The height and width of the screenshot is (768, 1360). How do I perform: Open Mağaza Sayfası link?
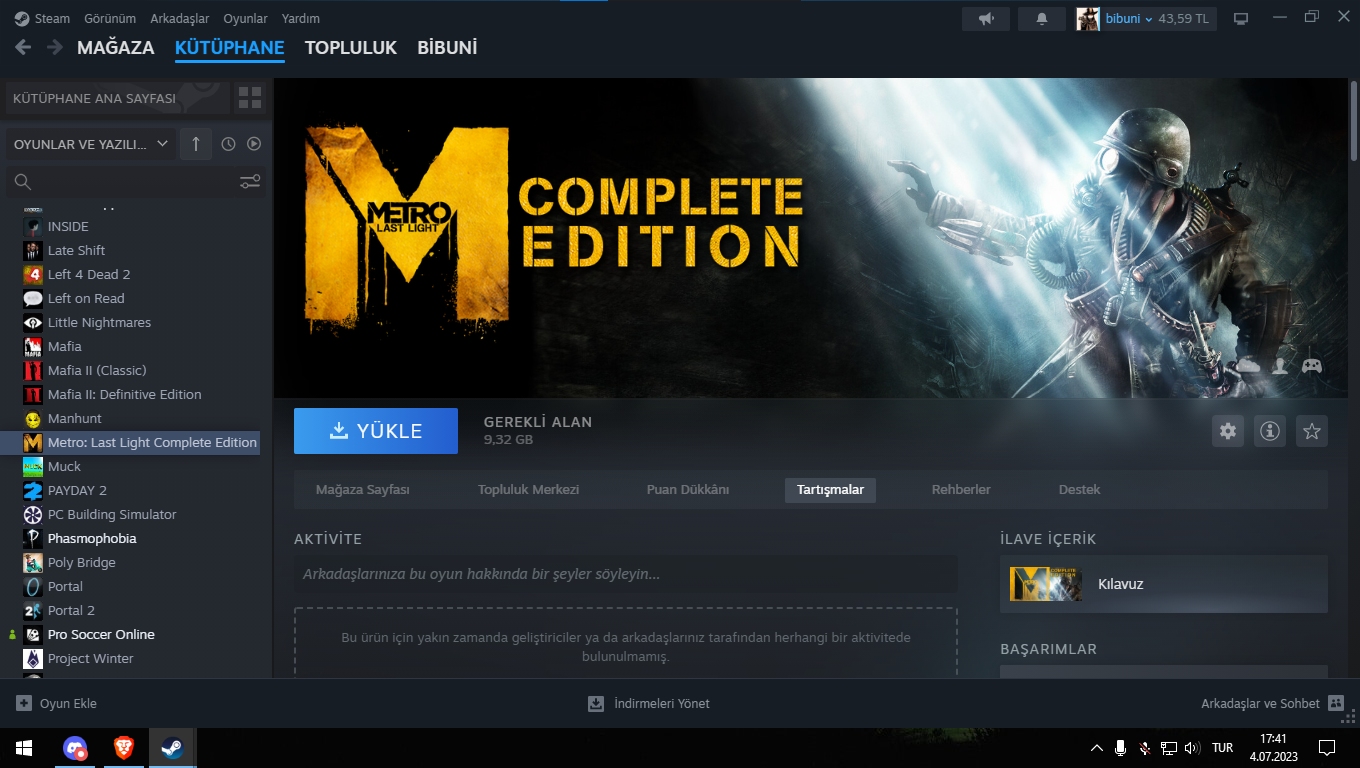tap(363, 490)
